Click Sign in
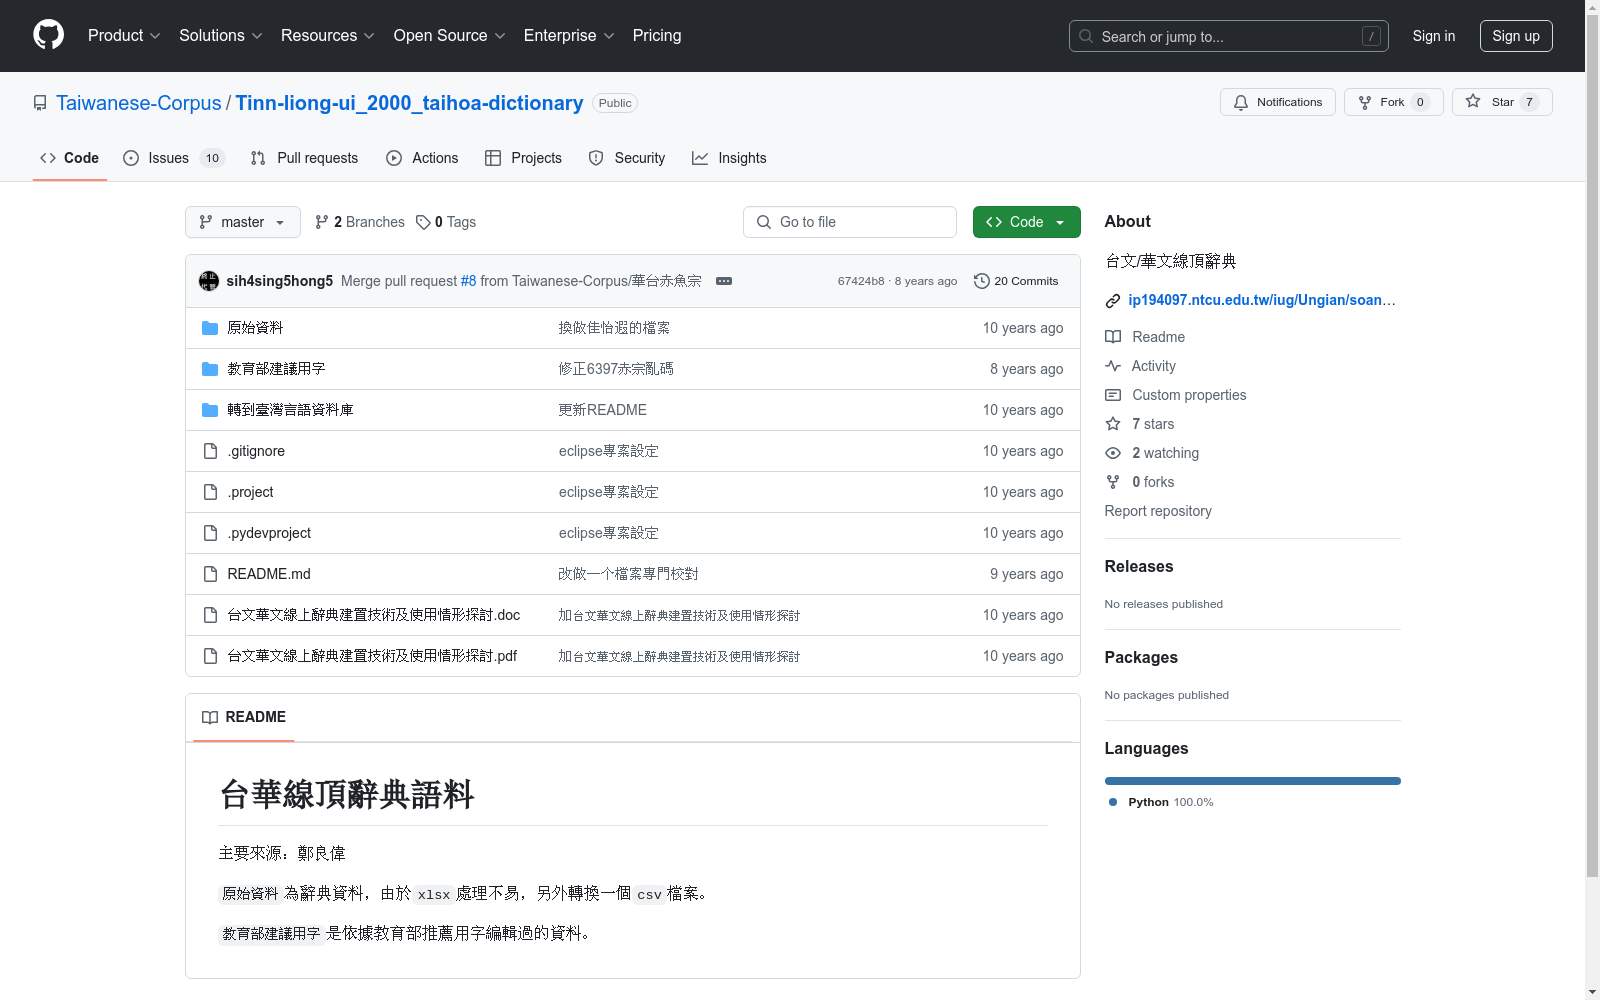The width and height of the screenshot is (1600, 1000). pos(1434,36)
